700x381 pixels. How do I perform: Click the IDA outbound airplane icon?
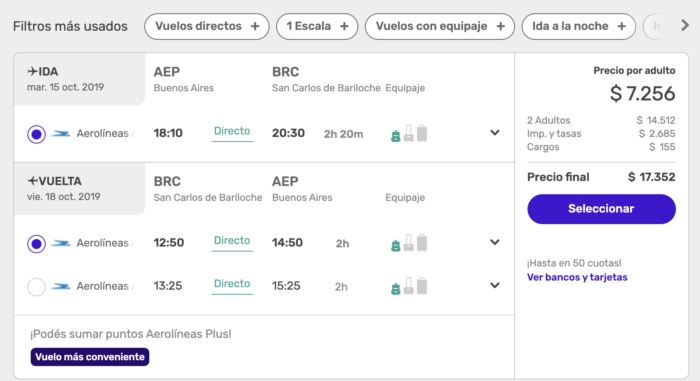(32, 71)
